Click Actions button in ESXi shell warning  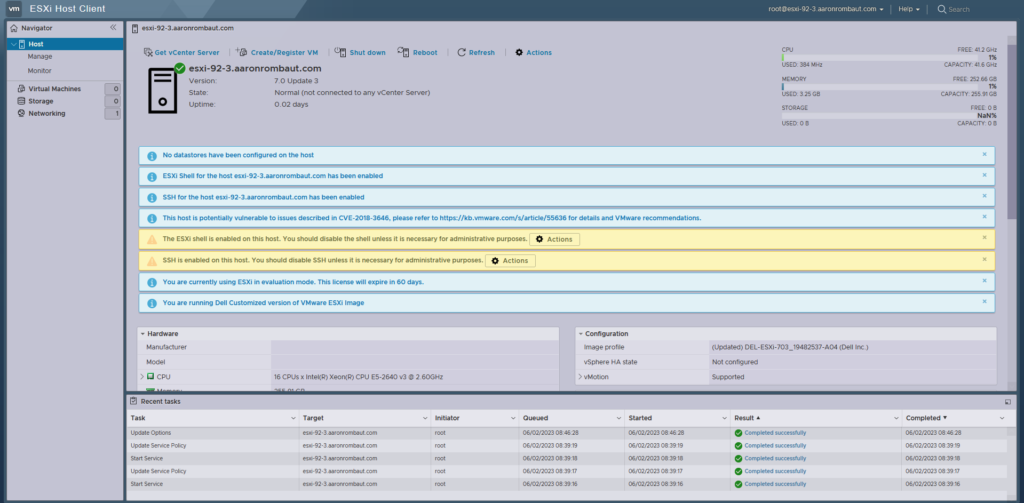click(554, 240)
